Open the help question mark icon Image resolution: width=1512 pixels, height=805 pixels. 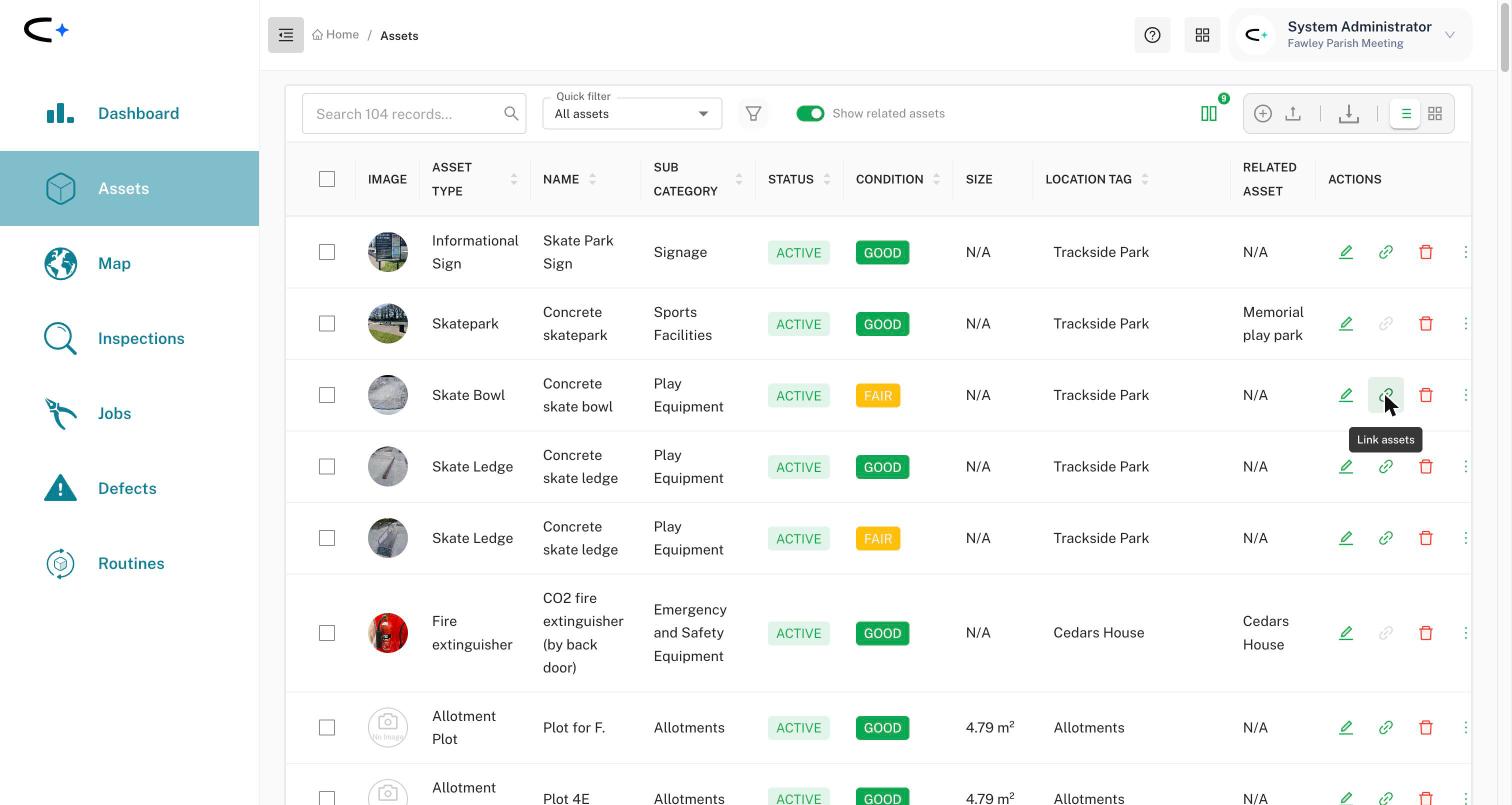click(x=1152, y=35)
